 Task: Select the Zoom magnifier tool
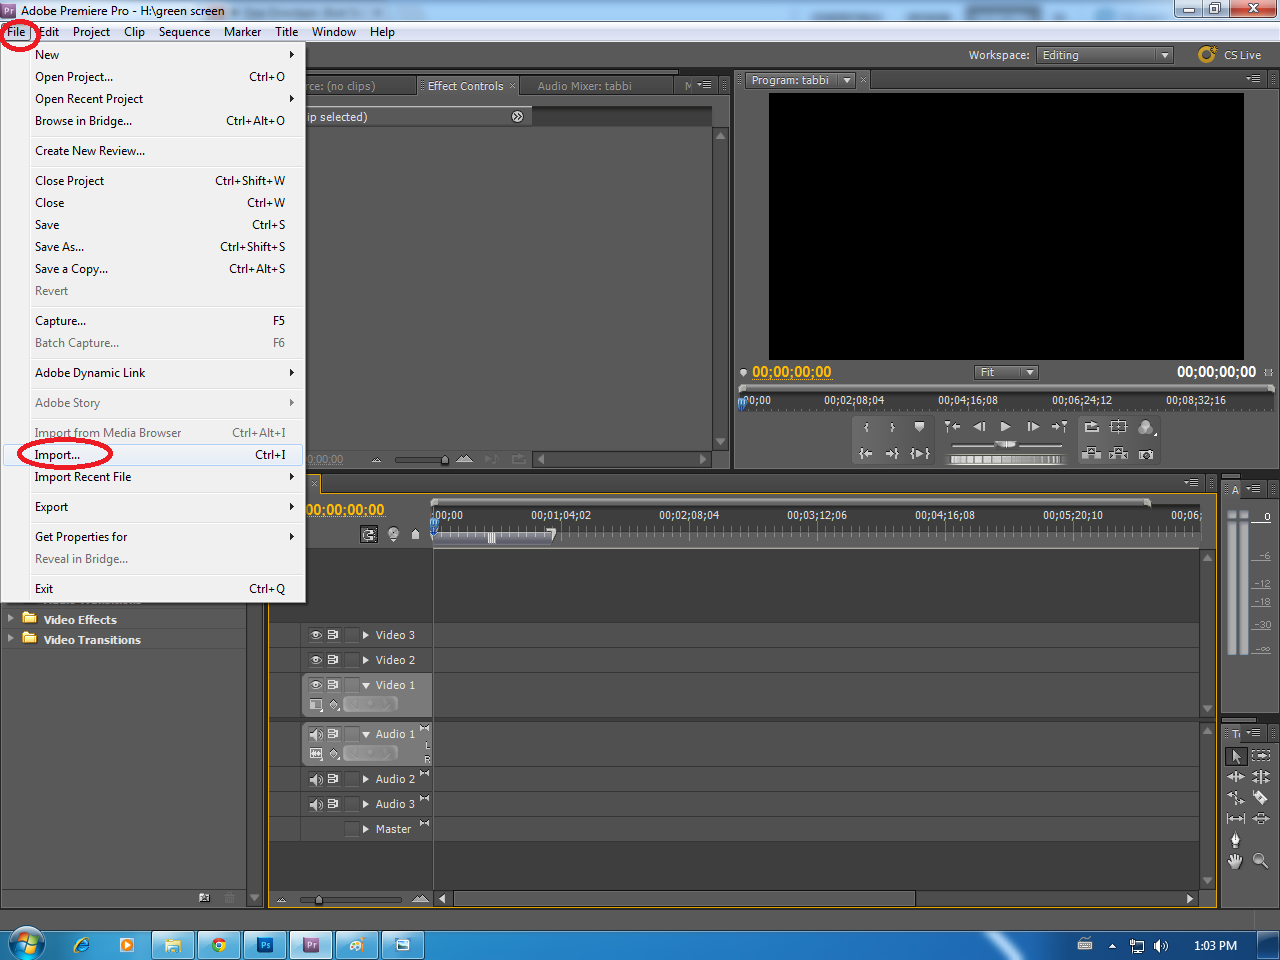pos(1261,861)
